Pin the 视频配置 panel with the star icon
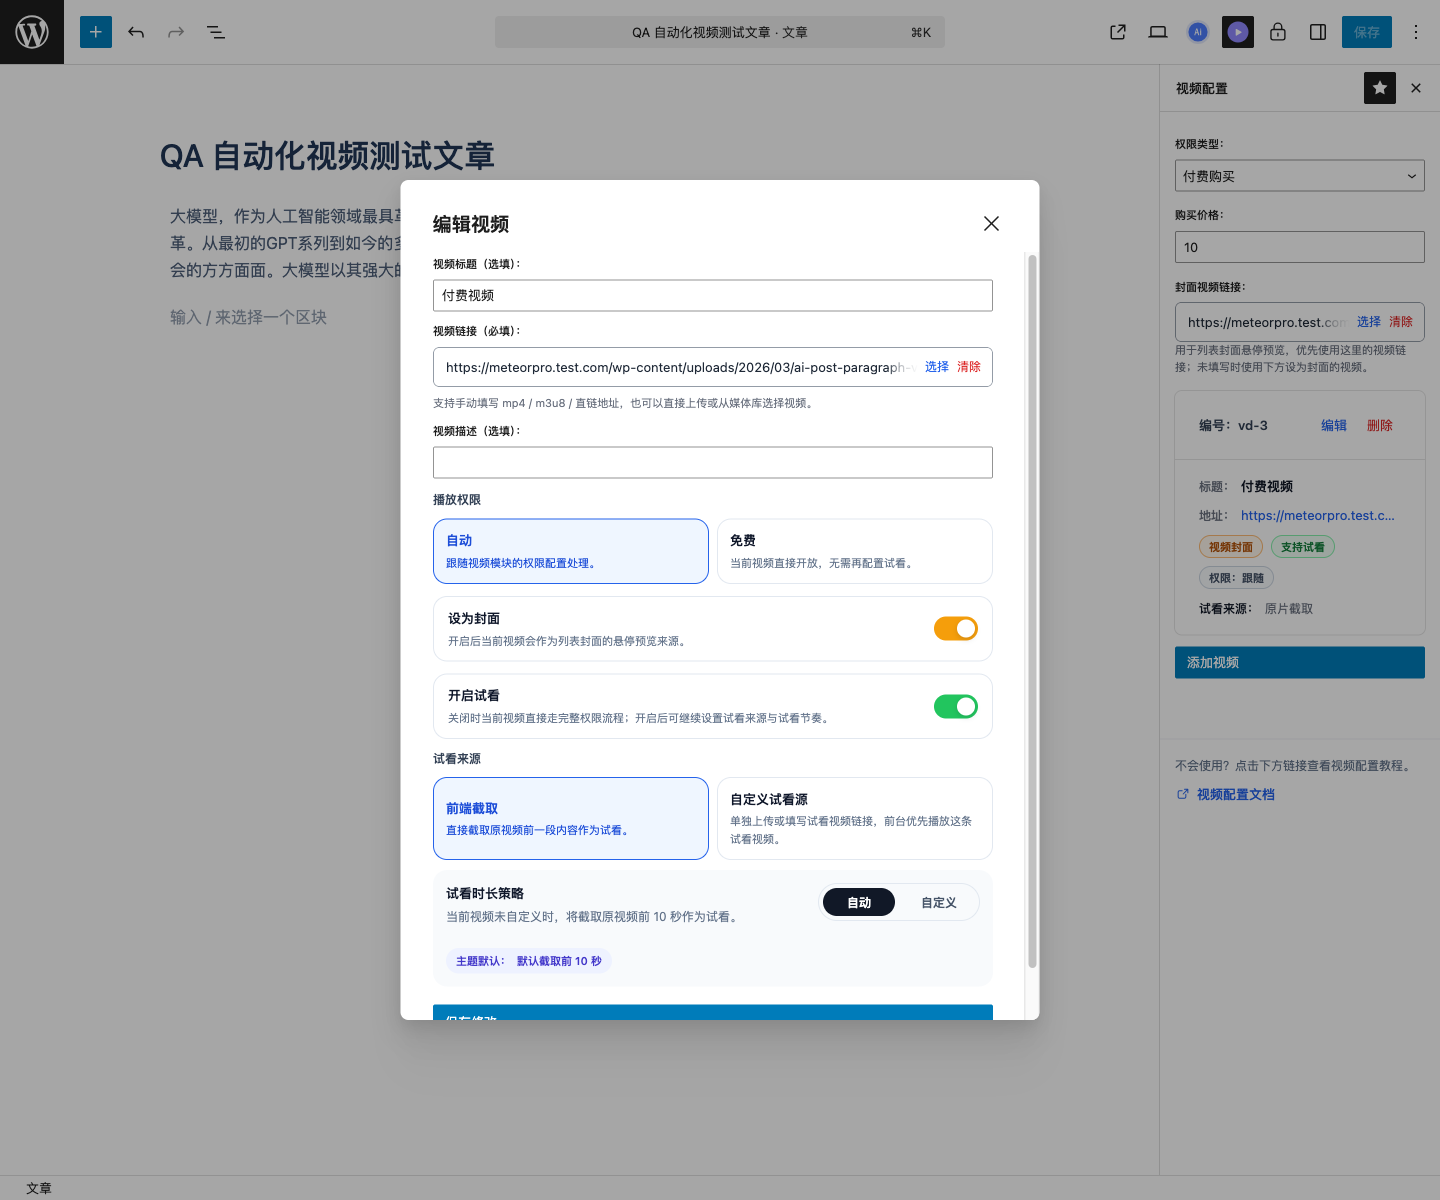The width and height of the screenshot is (1440, 1200). tap(1380, 88)
